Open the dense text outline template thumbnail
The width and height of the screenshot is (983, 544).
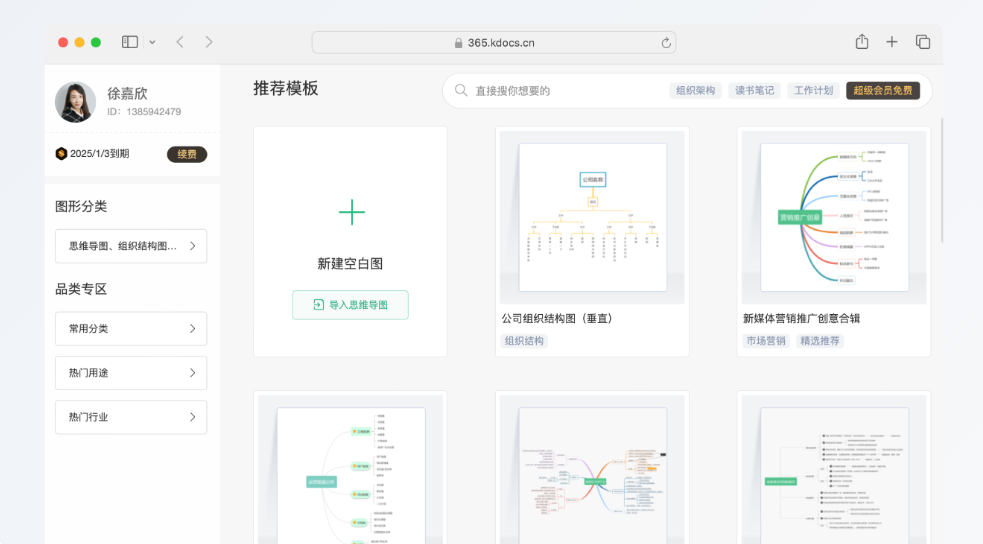coord(834,469)
